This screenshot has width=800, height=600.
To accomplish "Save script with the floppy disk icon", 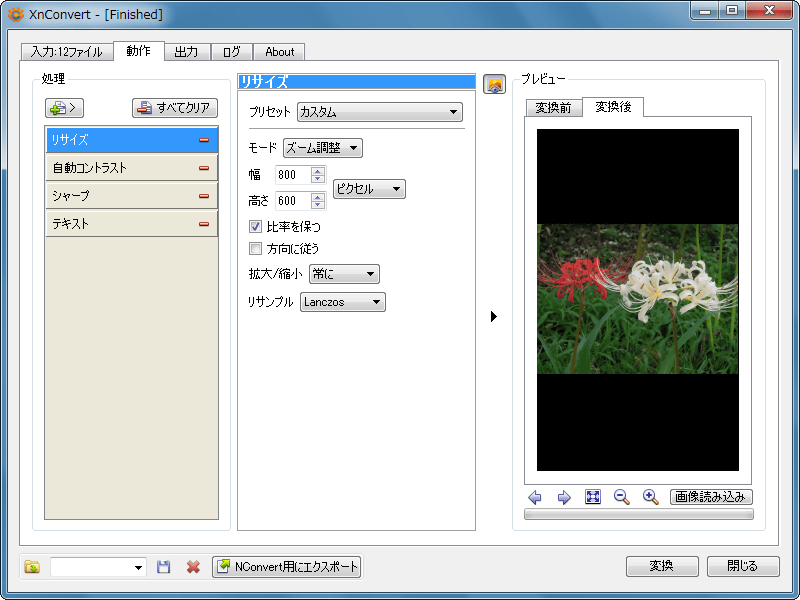I will pyautogui.click(x=163, y=567).
